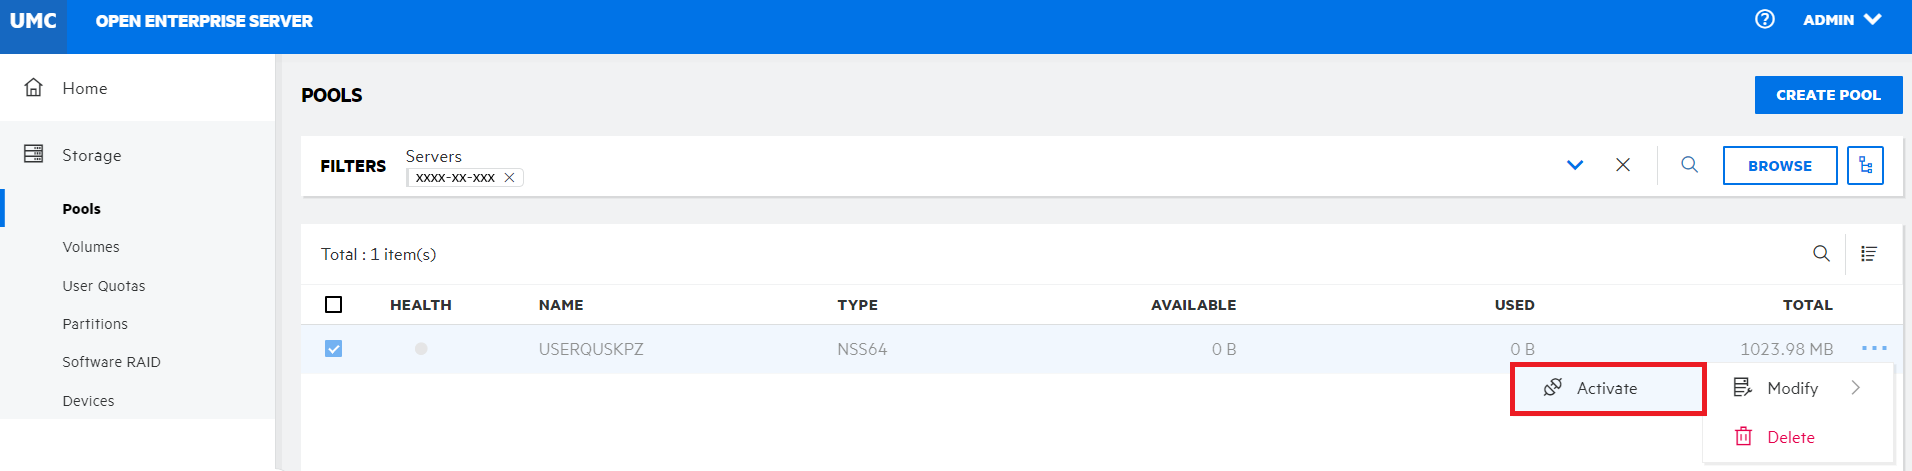Click the pool name USERQUSKPZ
Viewport: 1912px width, 471px height.
click(591, 349)
